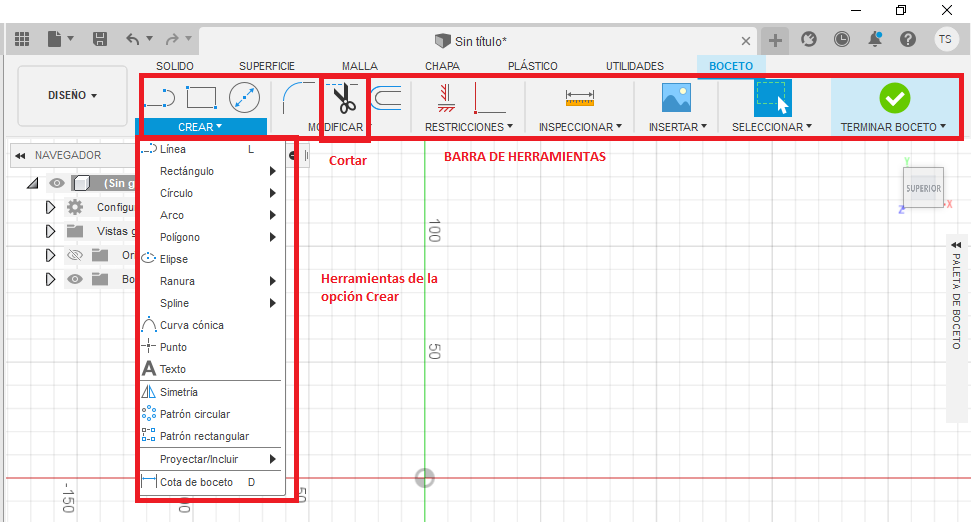Select the Rectangle tool icon in the toolbar
971x522 pixels.
point(202,98)
